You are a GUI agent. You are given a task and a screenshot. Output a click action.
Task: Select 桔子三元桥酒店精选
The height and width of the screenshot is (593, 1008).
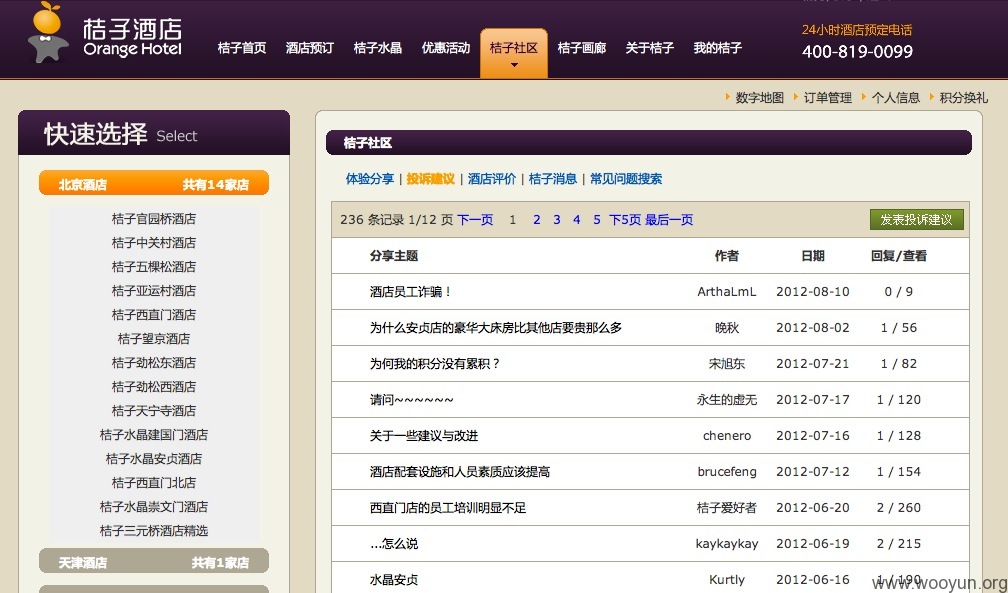(154, 531)
